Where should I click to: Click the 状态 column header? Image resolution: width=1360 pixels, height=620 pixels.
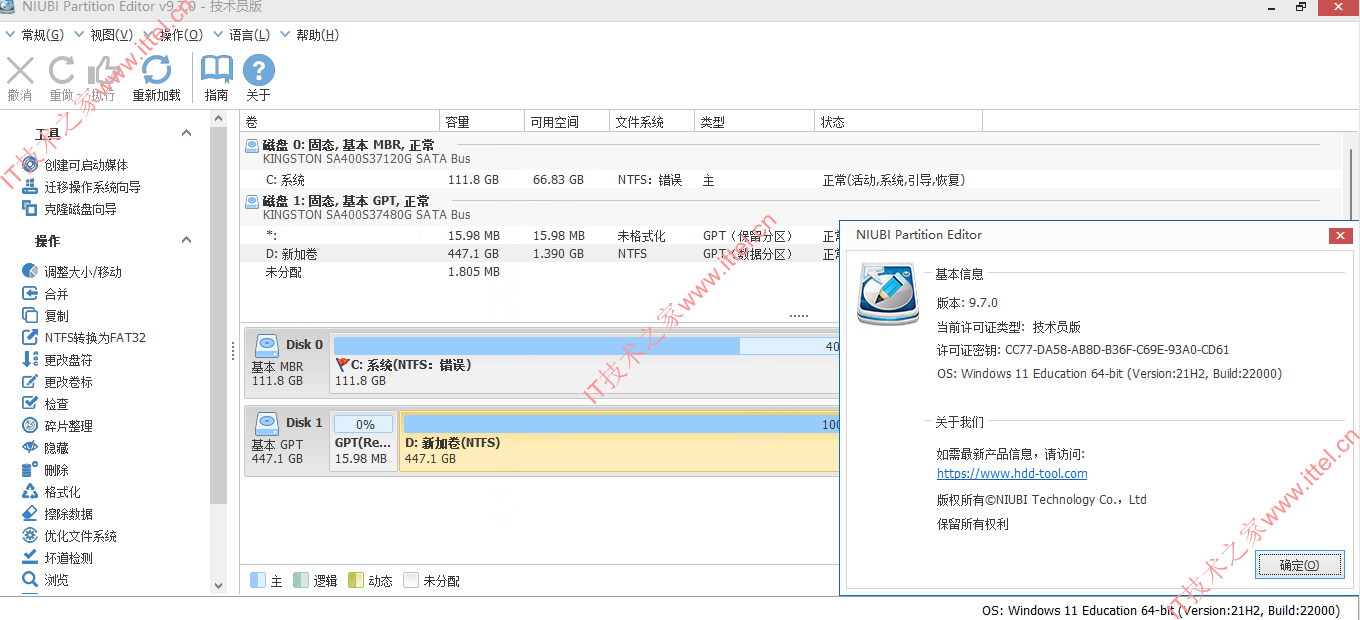899,122
